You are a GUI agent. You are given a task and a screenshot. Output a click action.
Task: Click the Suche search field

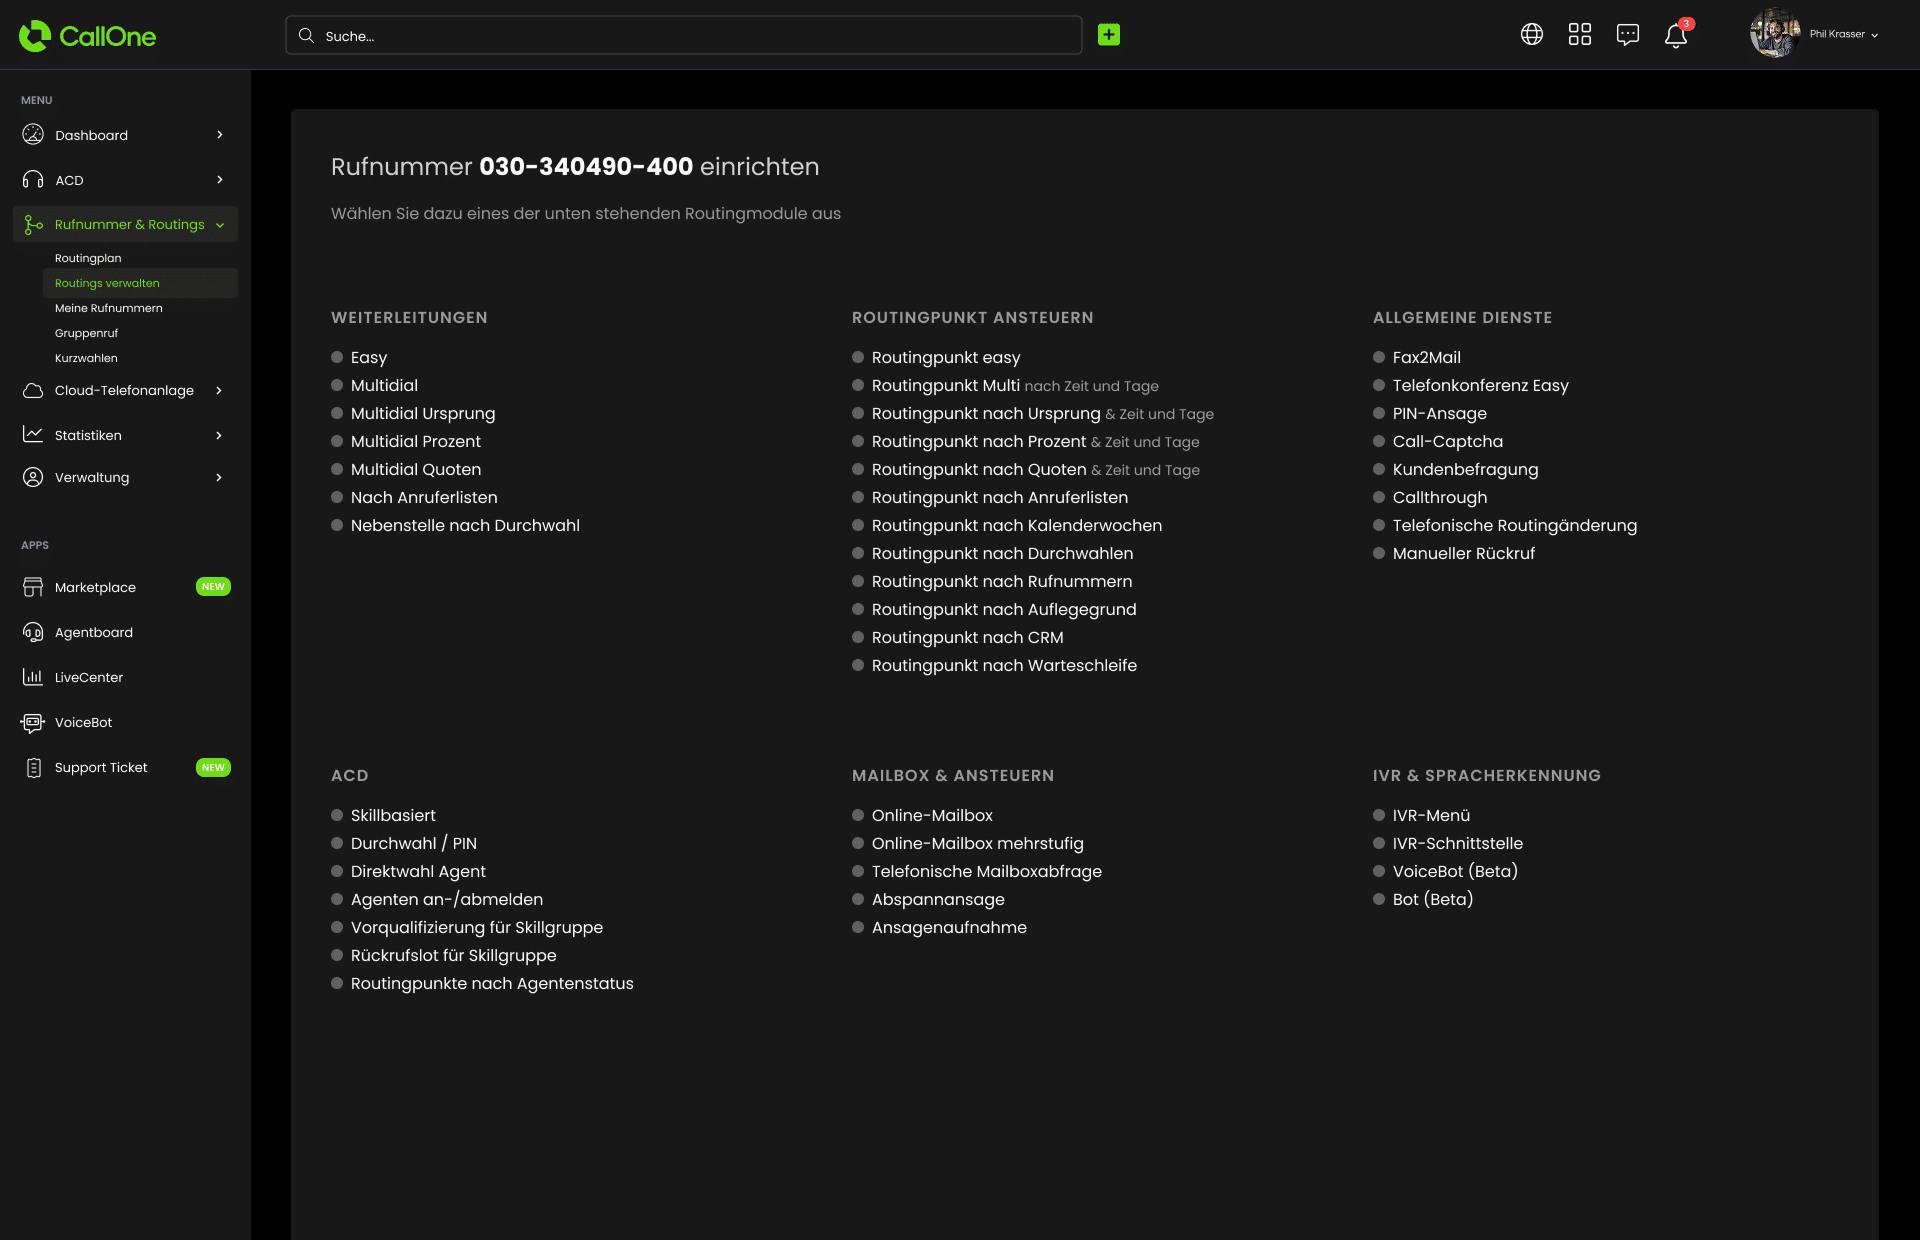pos(683,35)
